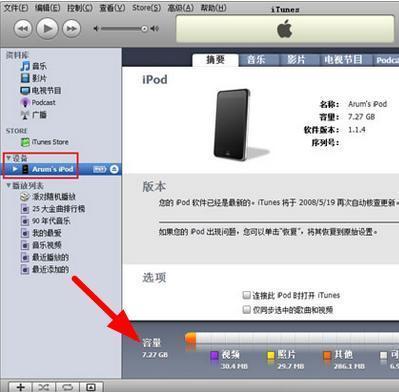This screenshot has height=392, width=399.
Task: Toggle shuffle playback button
Action: pyautogui.click(x=44, y=387)
